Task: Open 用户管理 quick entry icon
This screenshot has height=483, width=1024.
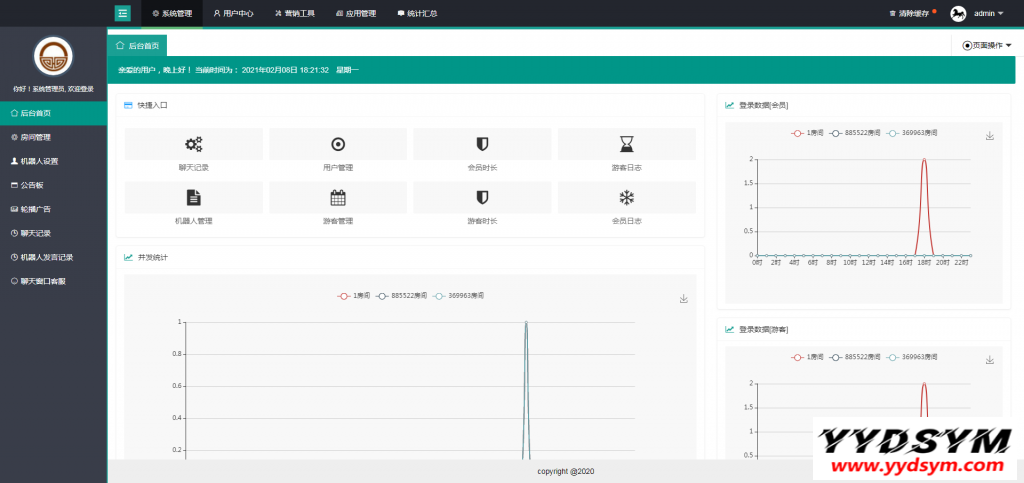Action: [338, 144]
